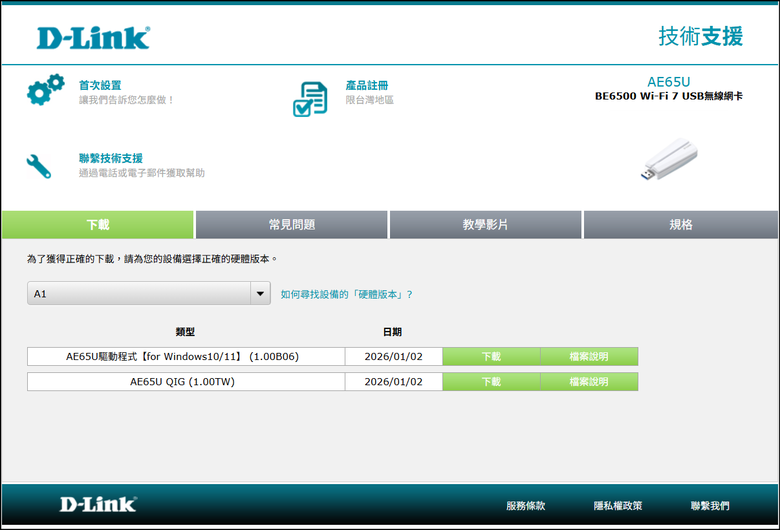Click the hardware version dropdown arrow
The height and width of the screenshot is (530, 780).
click(x=260, y=294)
